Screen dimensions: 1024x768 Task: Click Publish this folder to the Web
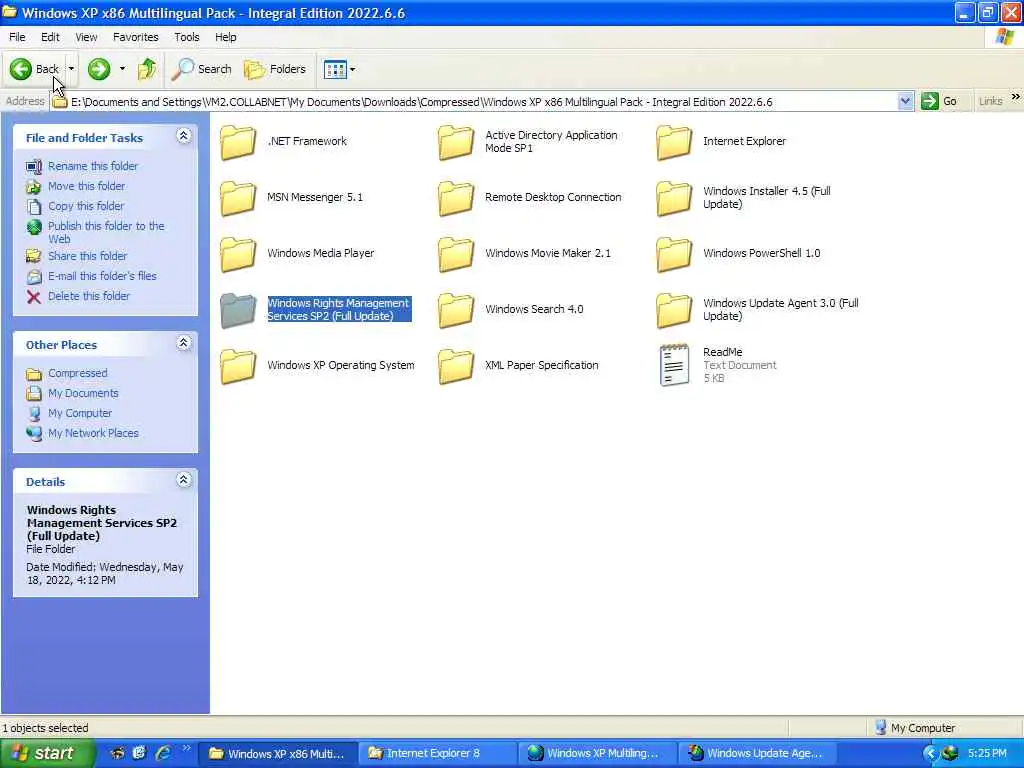coord(106,232)
